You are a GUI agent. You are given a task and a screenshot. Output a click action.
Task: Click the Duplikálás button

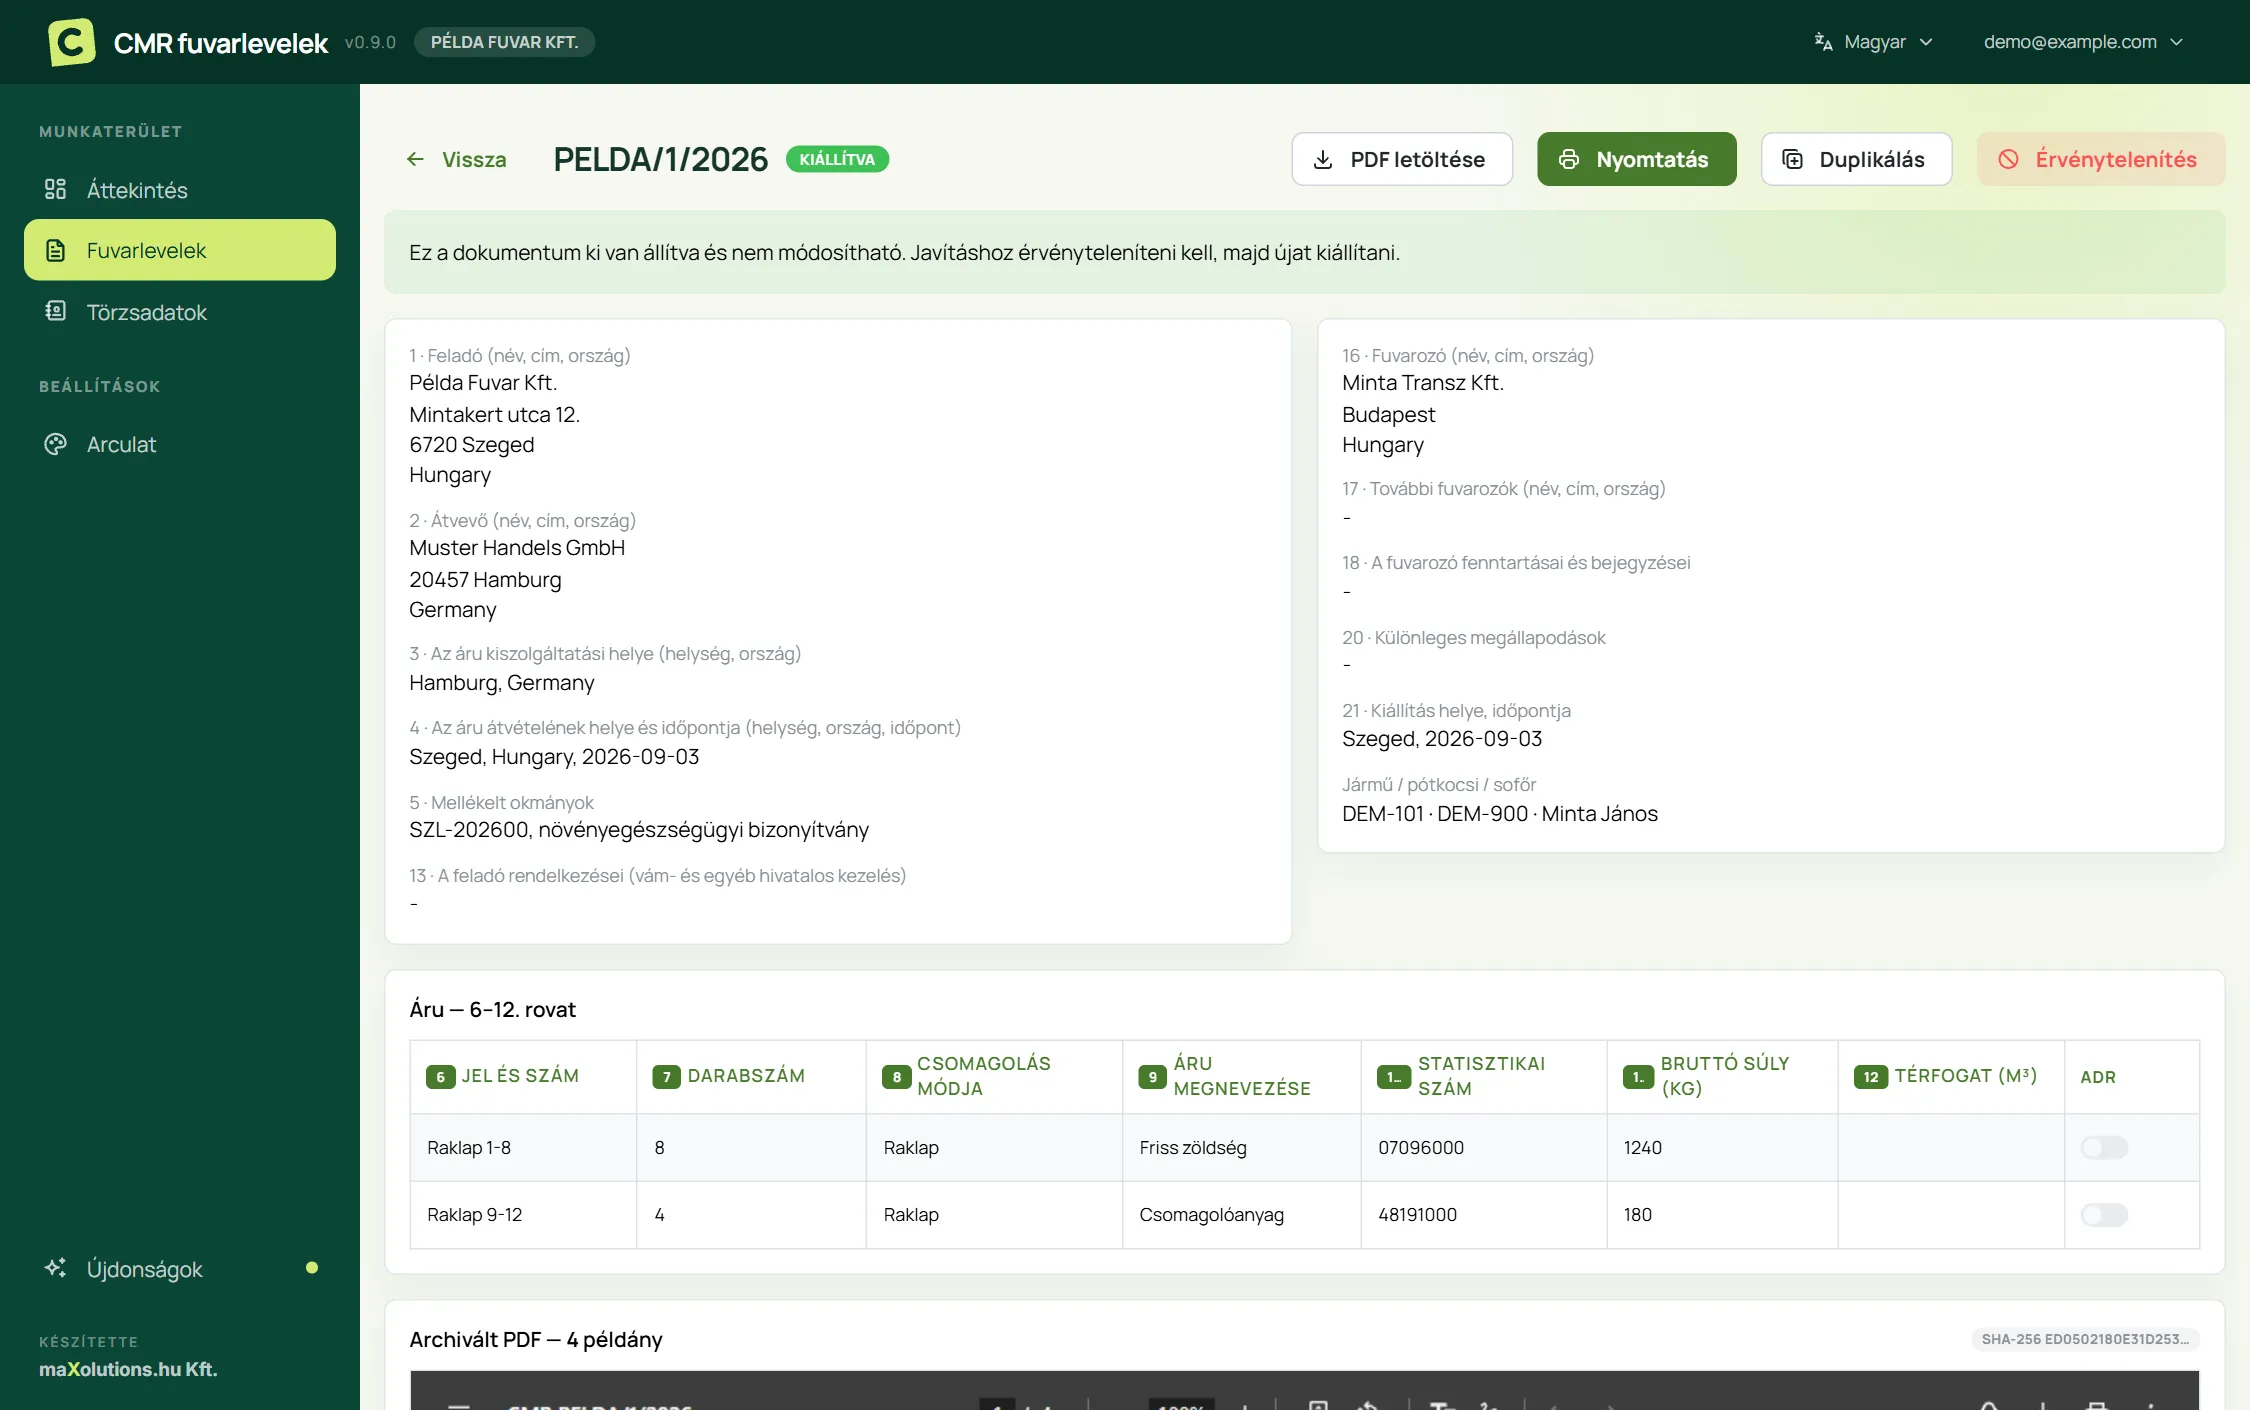[x=1856, y=159]
